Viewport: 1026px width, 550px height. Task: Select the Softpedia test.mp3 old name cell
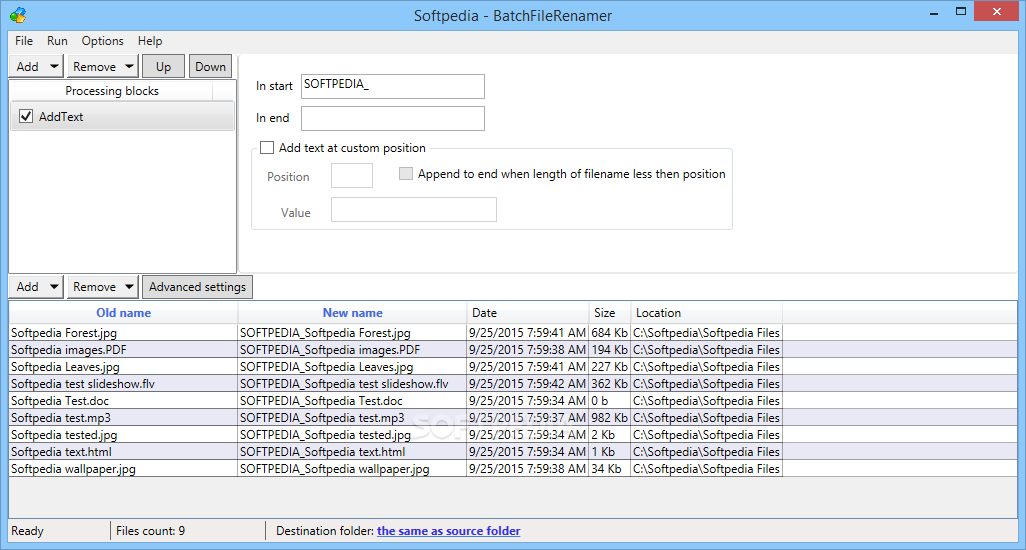(123, 418)
